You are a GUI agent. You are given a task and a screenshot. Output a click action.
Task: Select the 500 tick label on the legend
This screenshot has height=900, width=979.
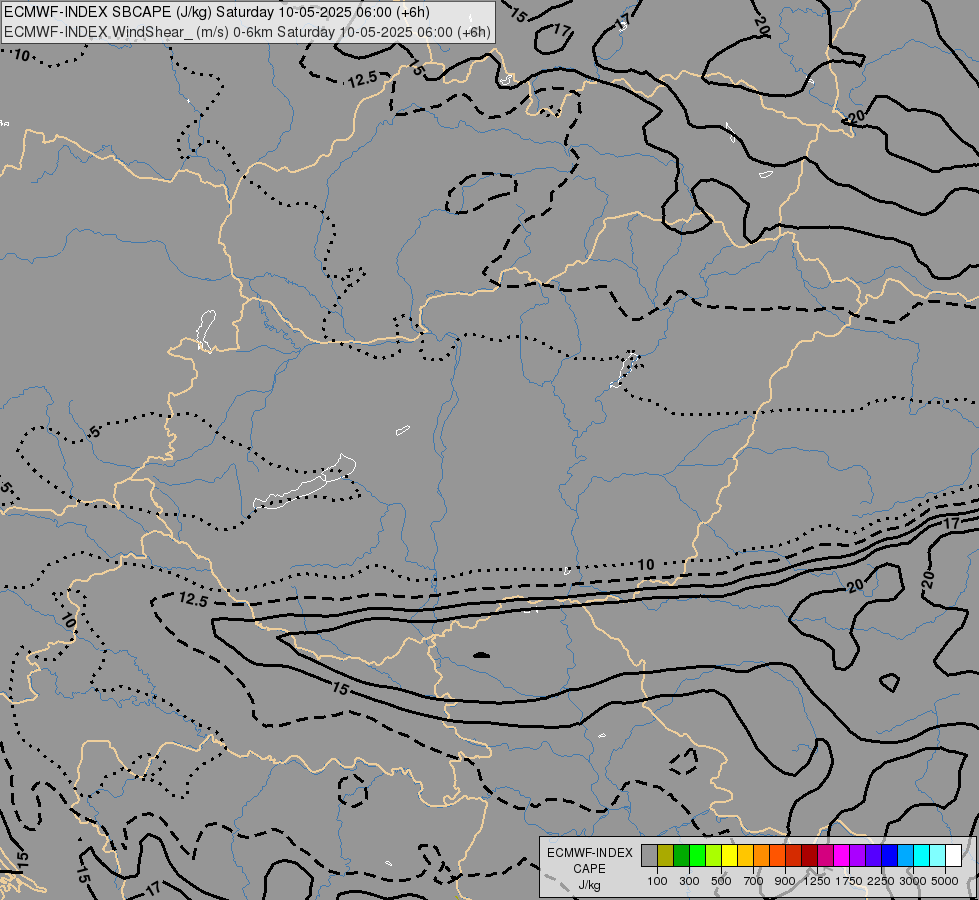721,881
